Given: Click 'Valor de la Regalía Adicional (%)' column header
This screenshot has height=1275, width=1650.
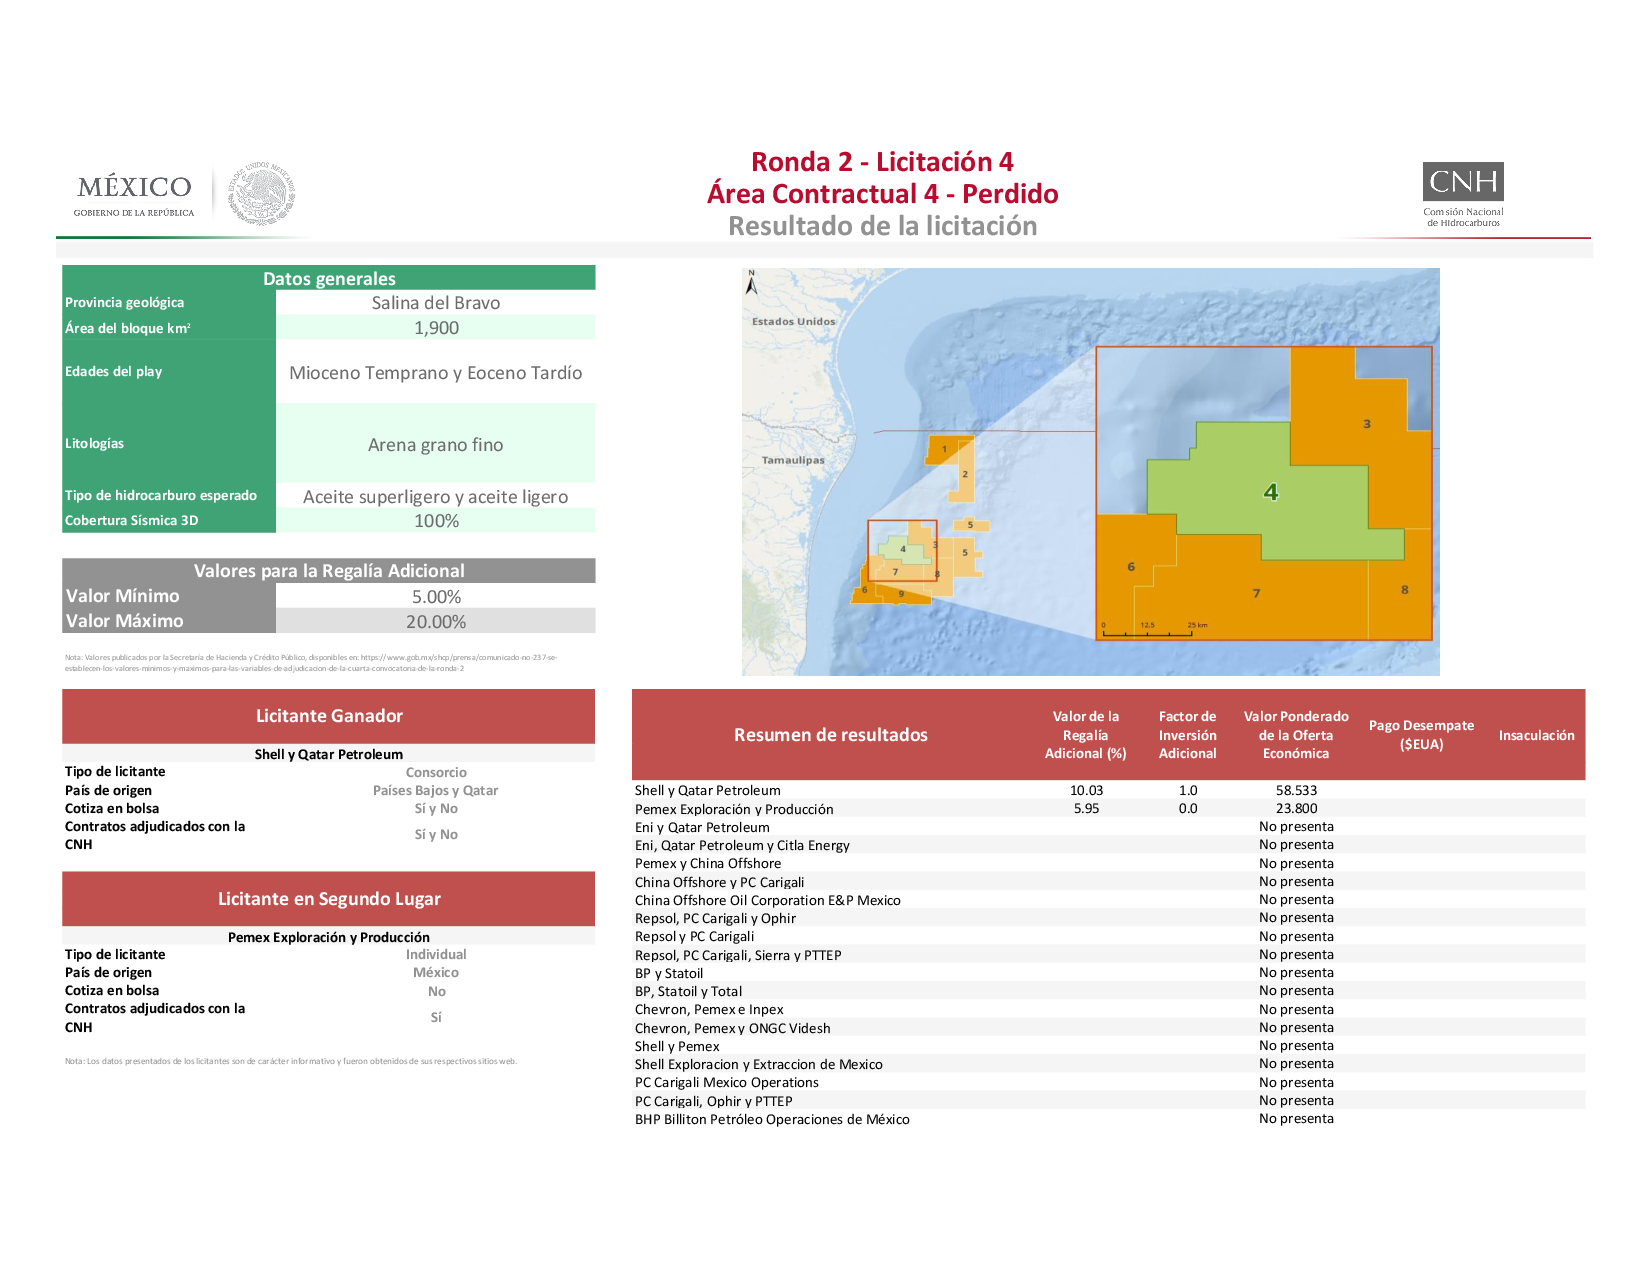Looking at the screenshot, I should pyautogui.click(x=1086, y=735).
